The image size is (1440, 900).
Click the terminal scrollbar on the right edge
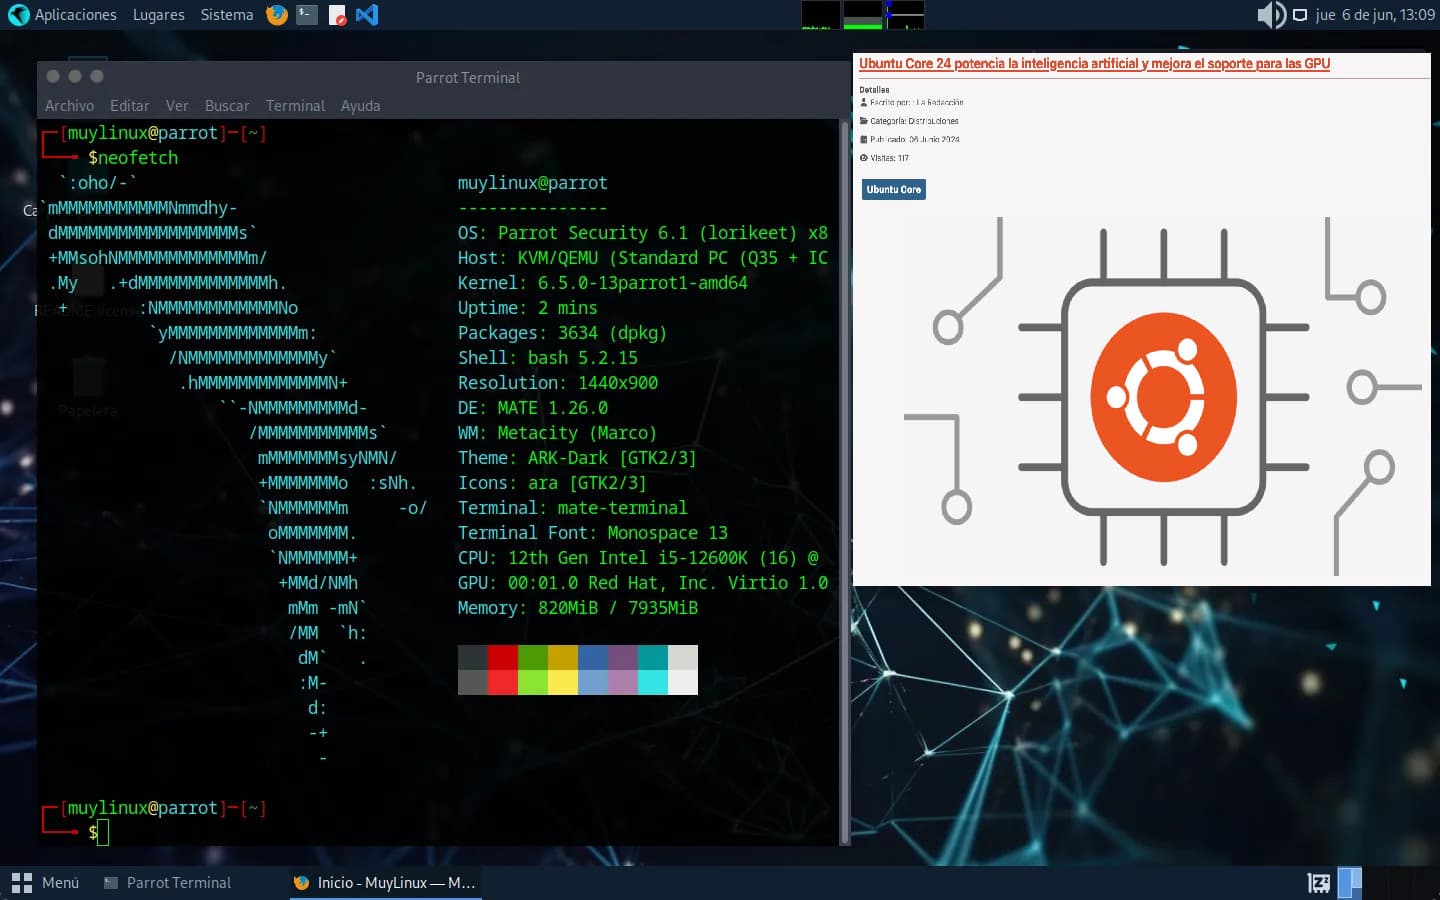click(x=844, y=483)
